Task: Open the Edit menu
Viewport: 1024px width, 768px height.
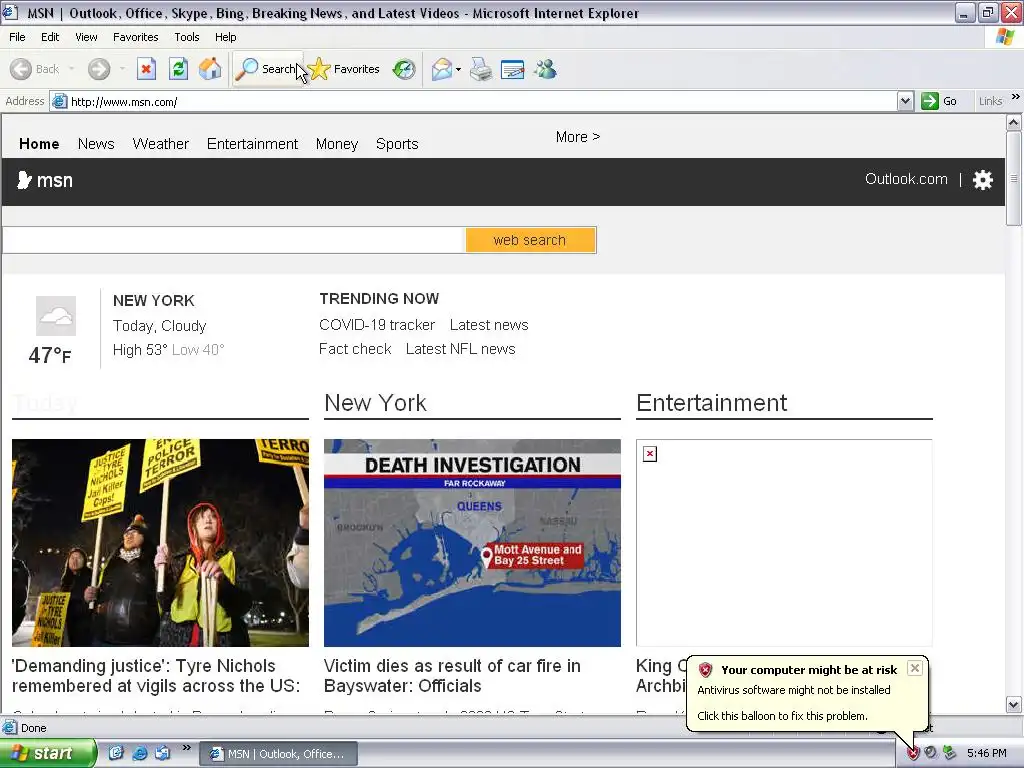Action: [x=50, y=37]
